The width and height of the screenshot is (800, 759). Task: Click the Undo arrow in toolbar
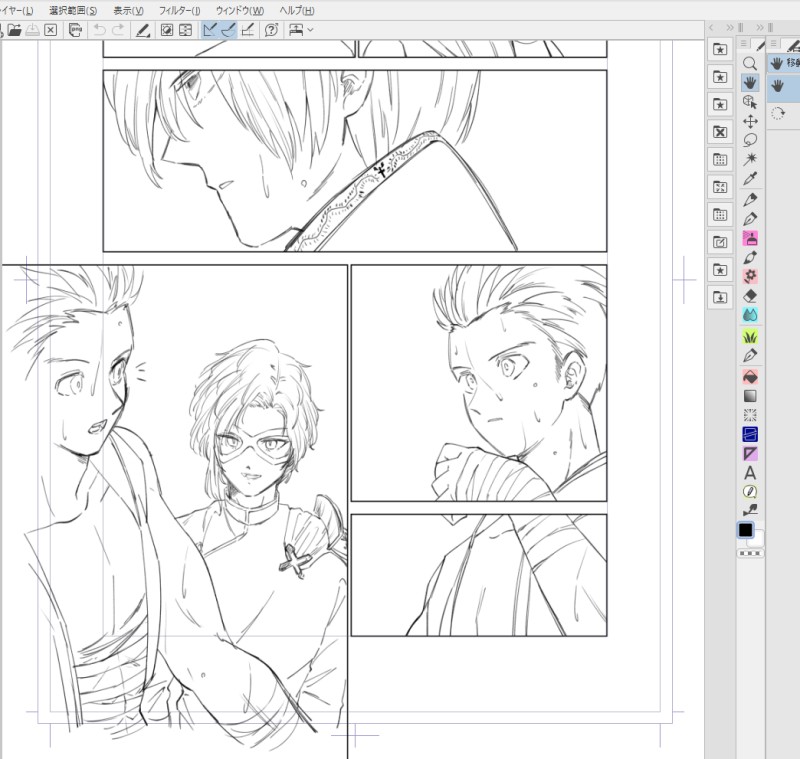pos(99,30)
